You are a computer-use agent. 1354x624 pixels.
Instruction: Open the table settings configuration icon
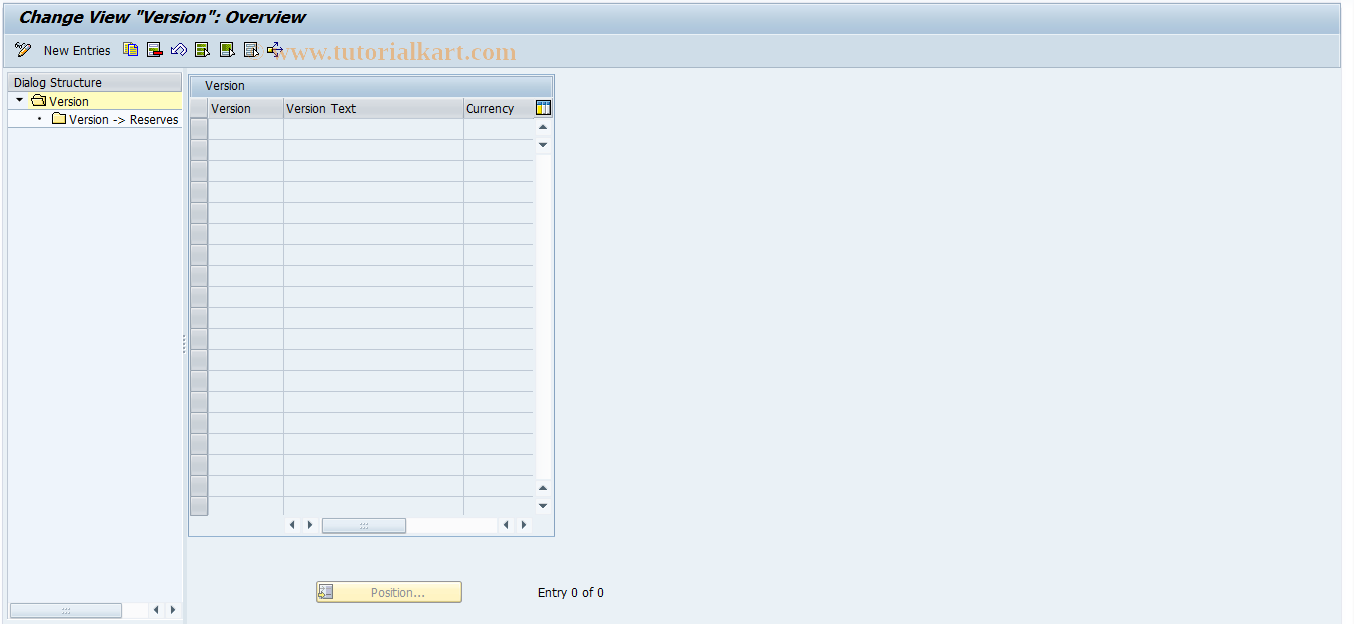tap(543, 108)
